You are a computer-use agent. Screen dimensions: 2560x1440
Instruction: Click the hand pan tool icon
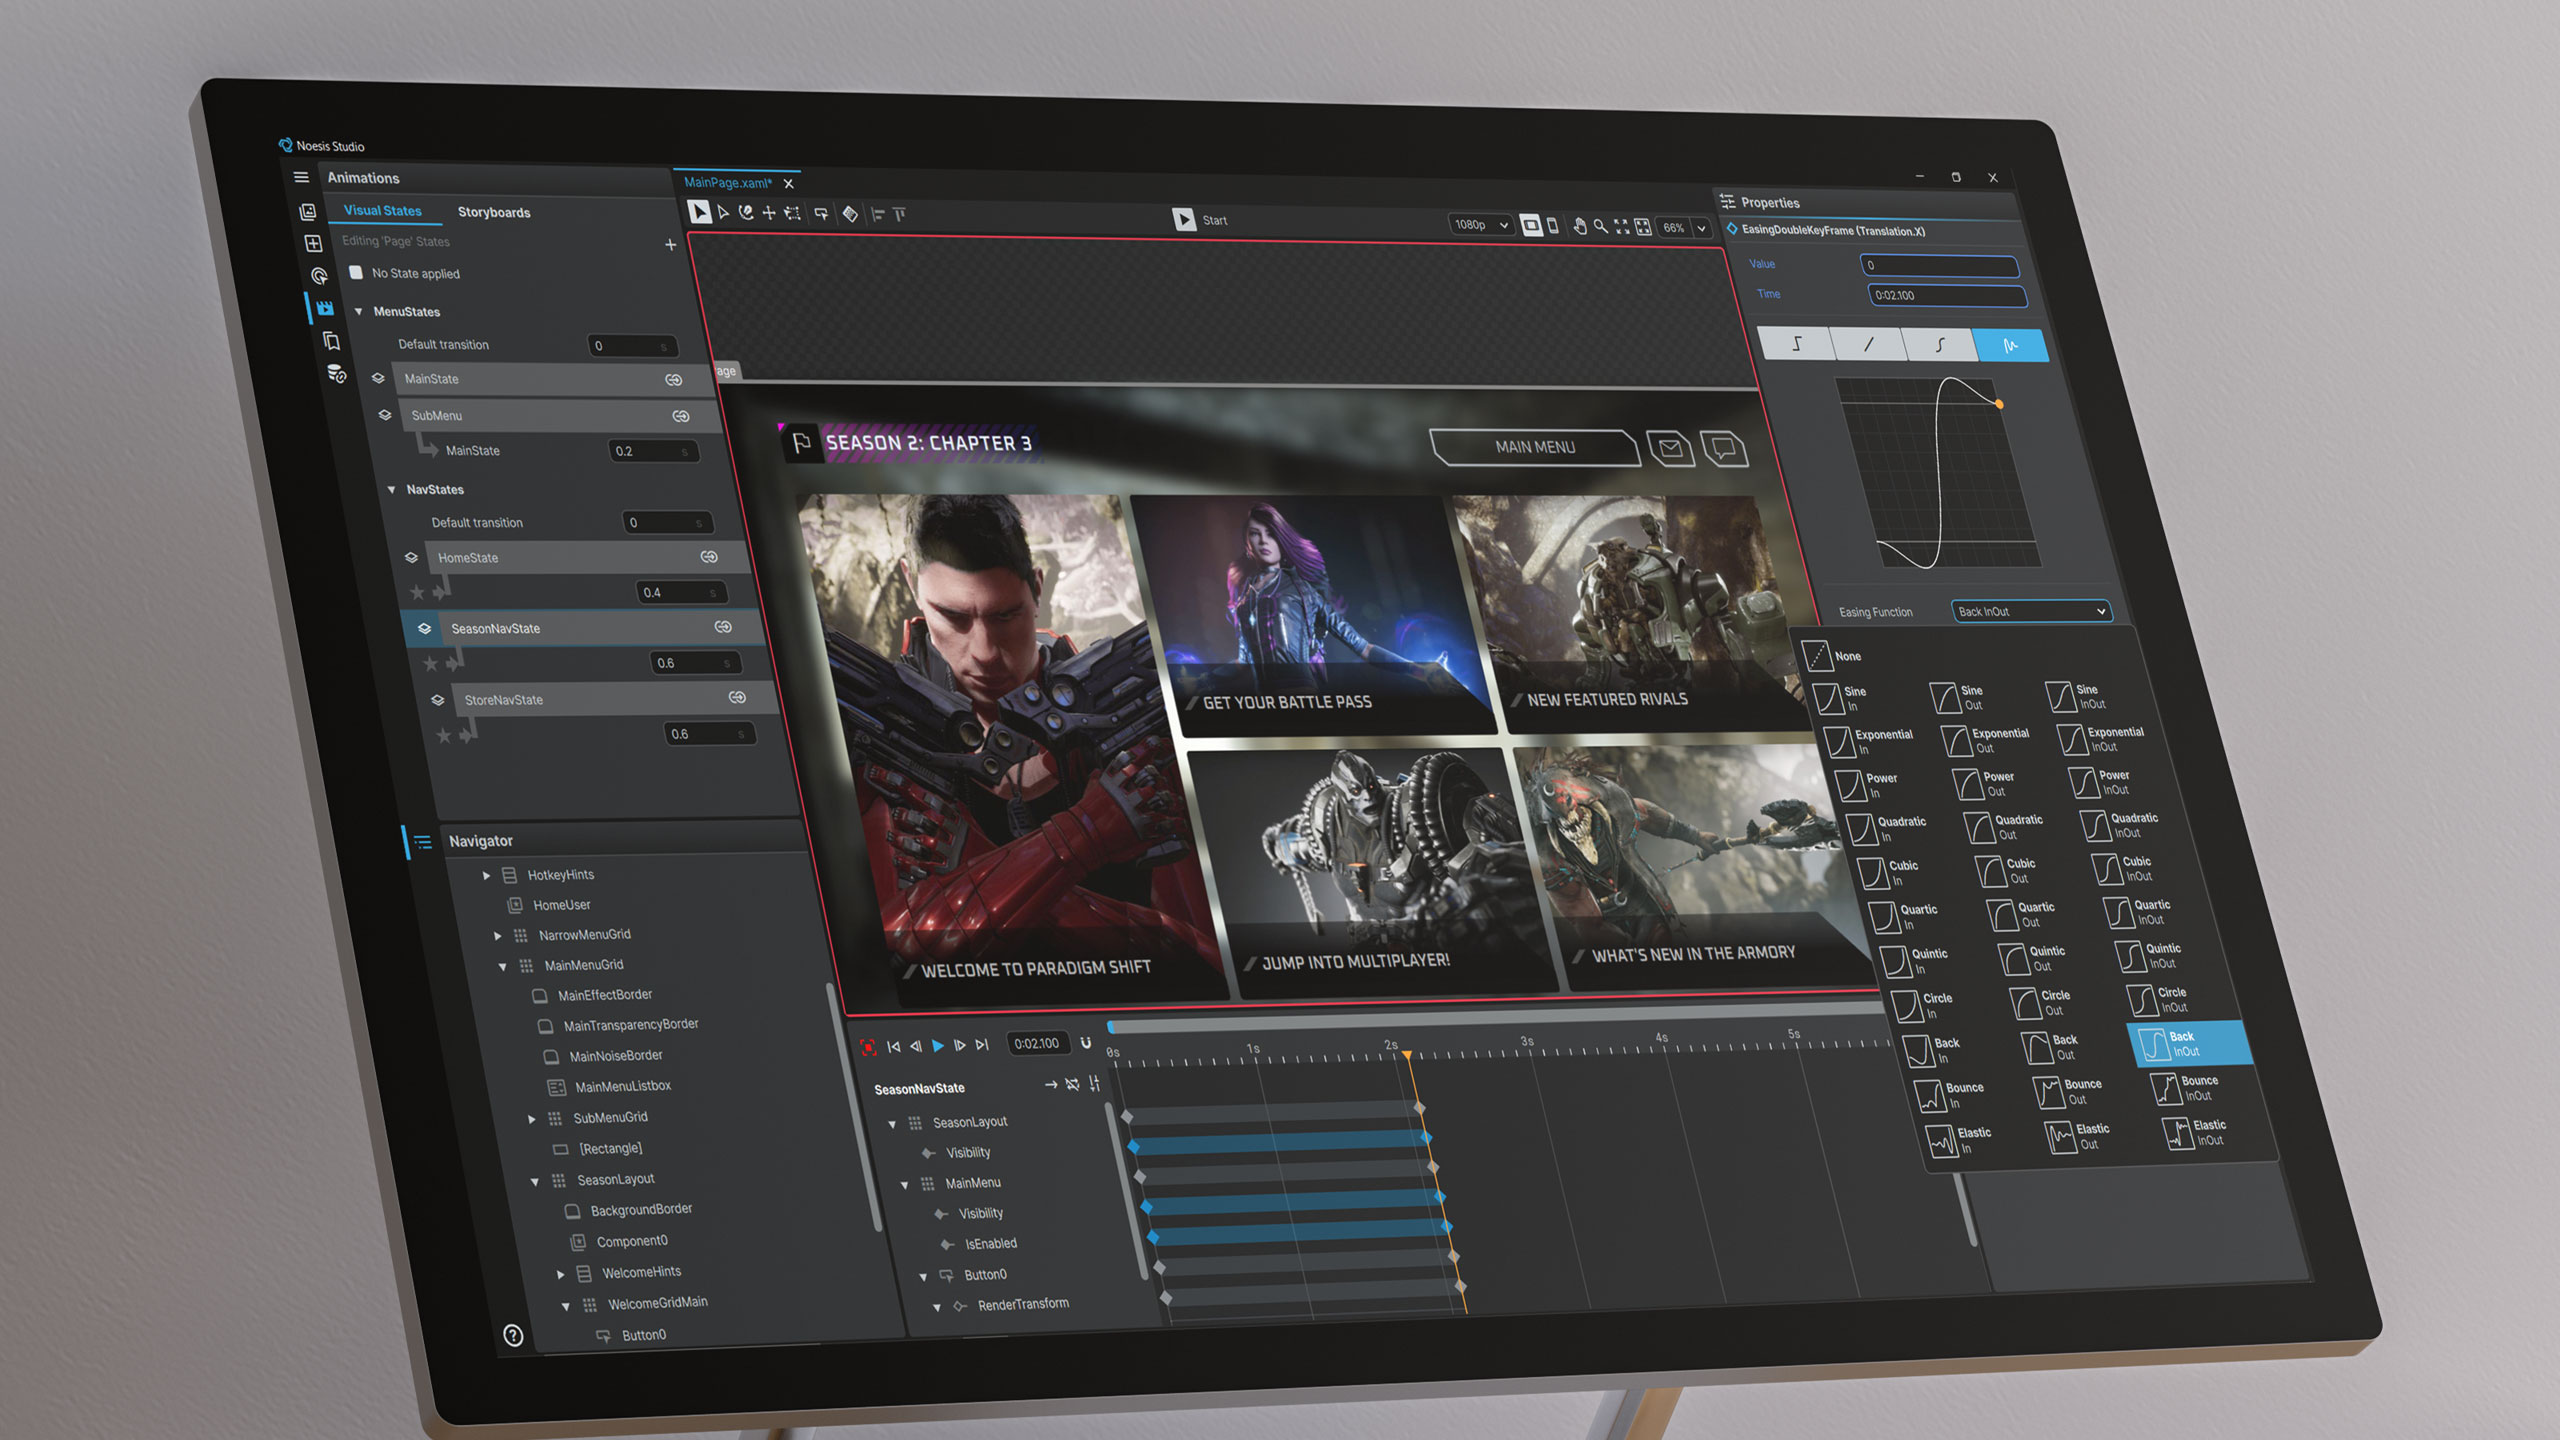(1579, 226)
